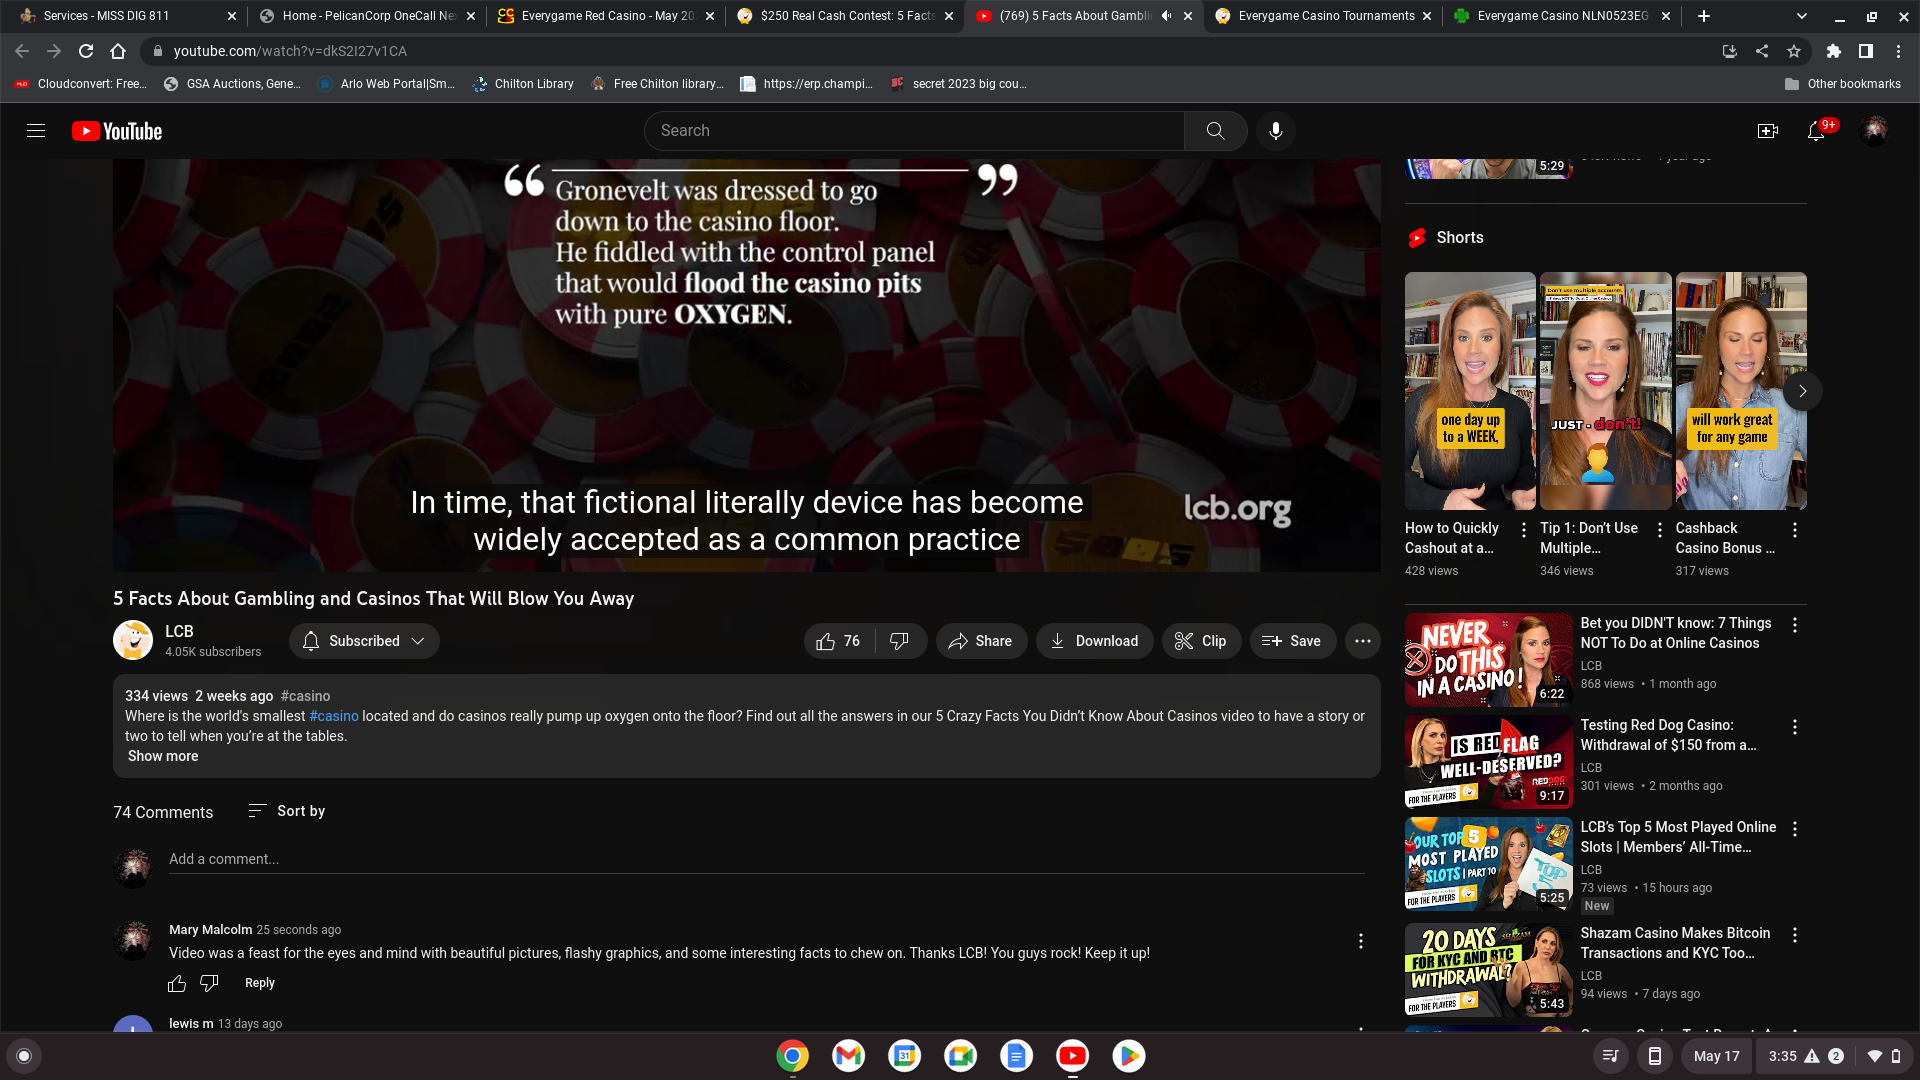Viewport: 1920px width, 1080px height.
Task: Open Chrome extensions puzzle icon
Action: pyautogui.click(x=1833, y=51)
